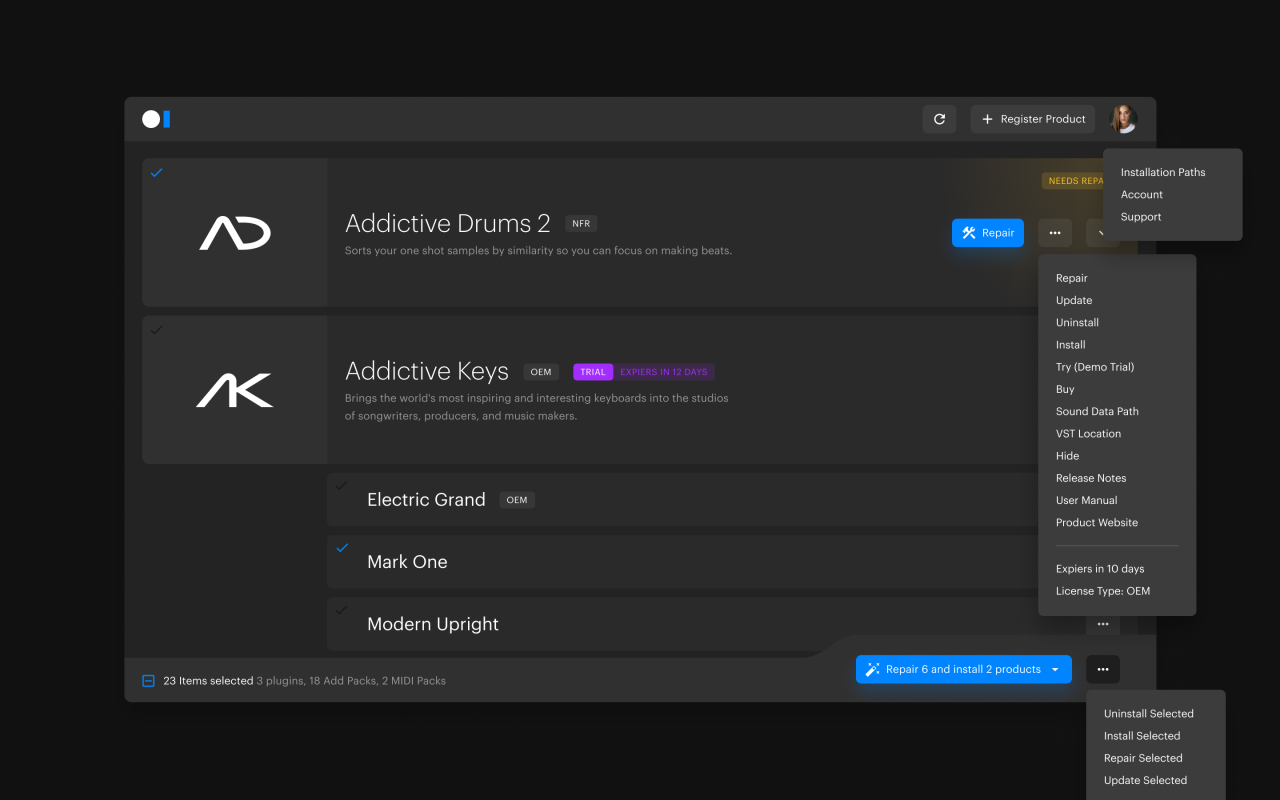The width and height of the screenshot is (1280, 800).
Task: Click the app logo in top-left
Action: point(156,119)
